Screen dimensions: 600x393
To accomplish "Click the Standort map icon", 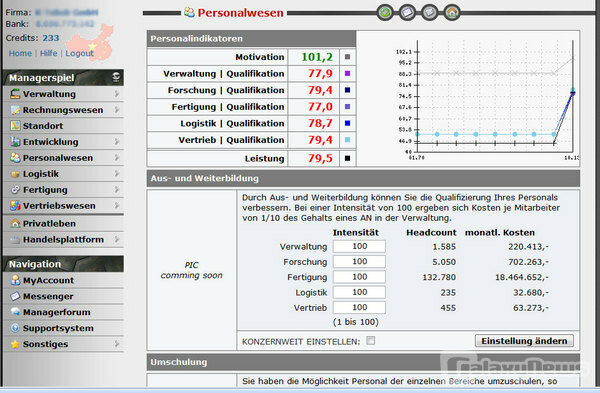I will 15,126.
